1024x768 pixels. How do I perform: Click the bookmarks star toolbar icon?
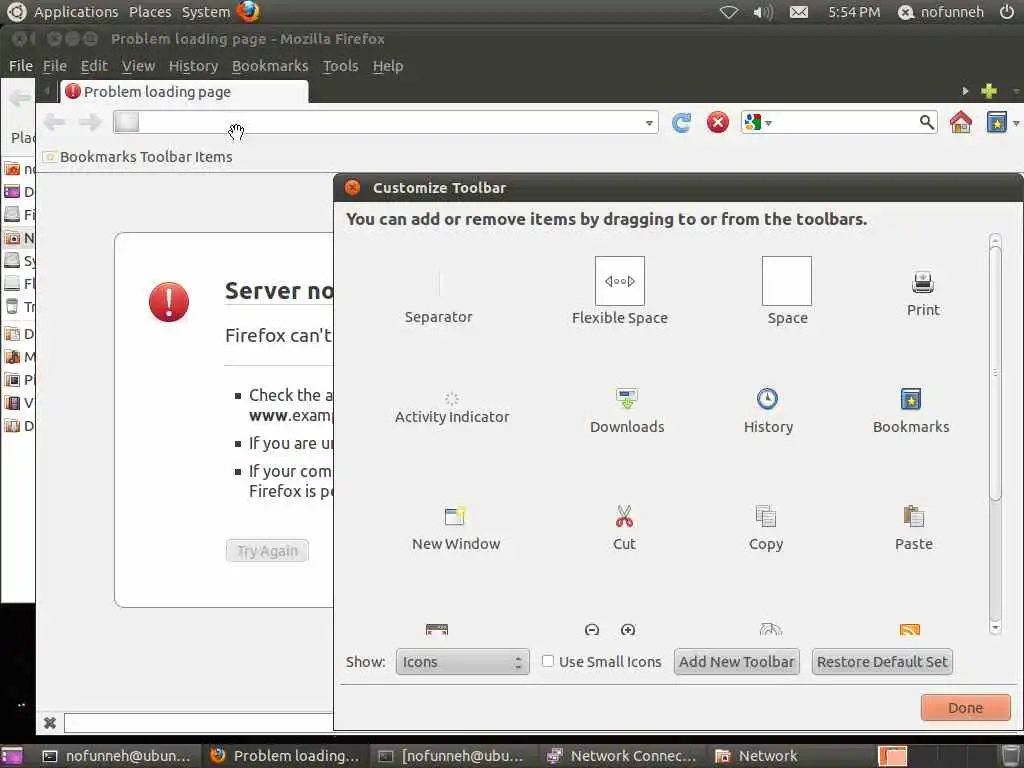(997, 122)
